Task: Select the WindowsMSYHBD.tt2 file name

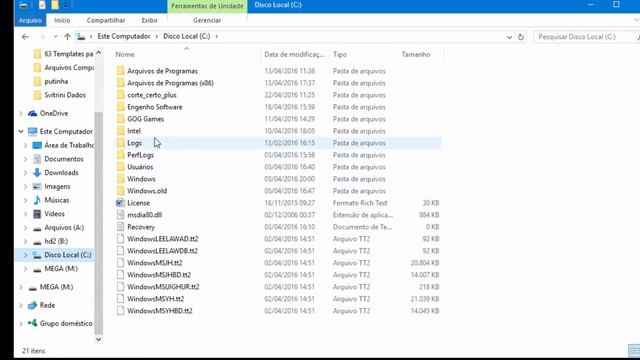Action: [160, 311]
